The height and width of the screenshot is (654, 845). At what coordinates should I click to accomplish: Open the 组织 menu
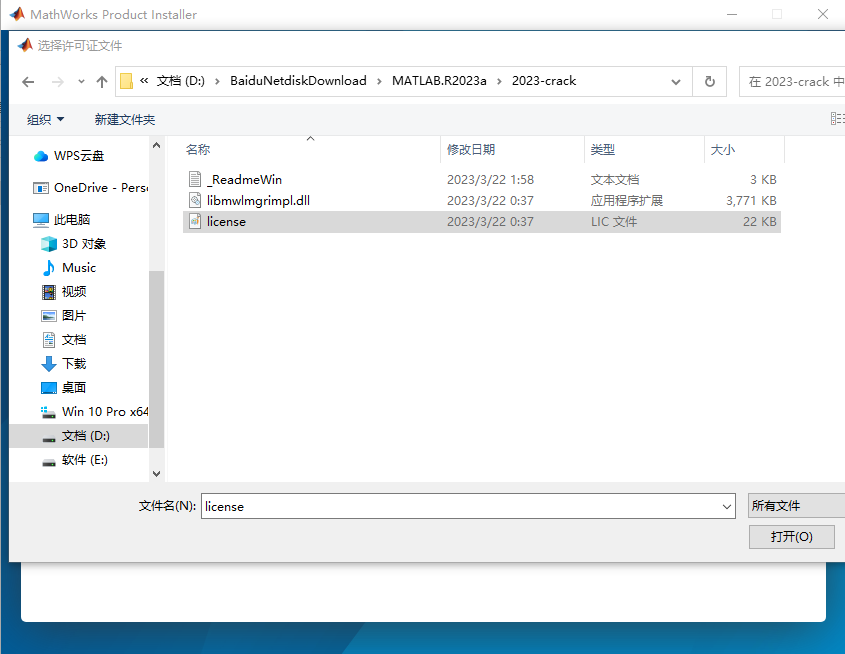coord(45,120)
